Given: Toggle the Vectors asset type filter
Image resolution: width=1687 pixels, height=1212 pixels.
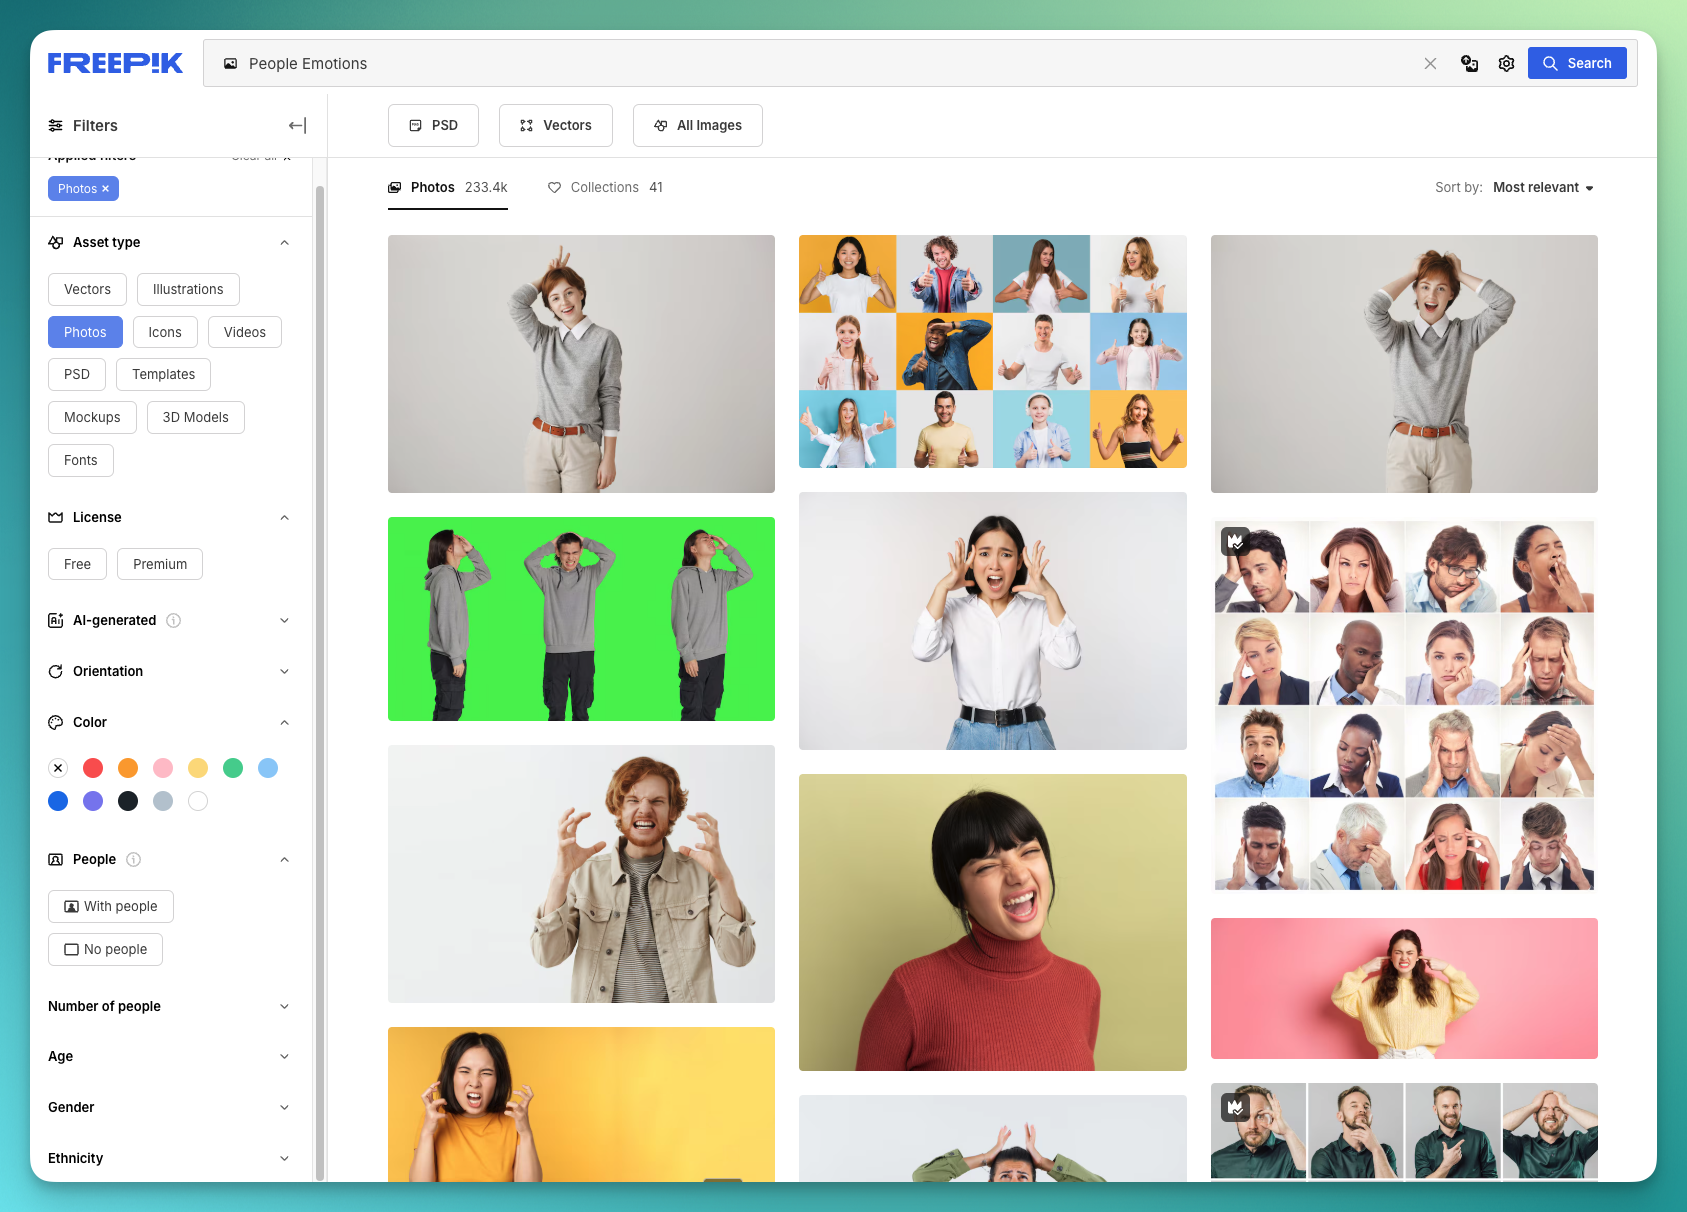Looking at the screenshot, I should pyautogui.click(x=87, y=289).
